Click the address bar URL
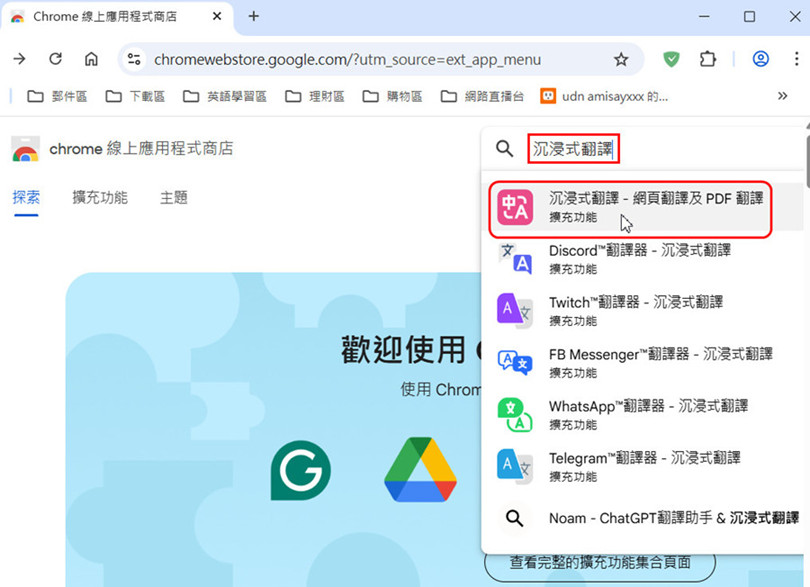The width and height of the screenshot is (810, 587). pyautogui.click(x=347, y=59)
